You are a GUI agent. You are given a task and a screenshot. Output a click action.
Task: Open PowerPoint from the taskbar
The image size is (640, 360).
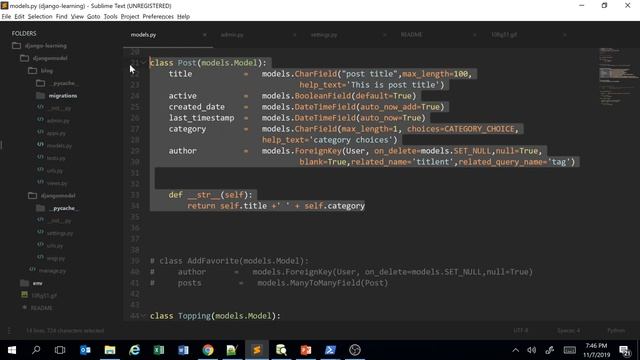click(x=306, y=350)
